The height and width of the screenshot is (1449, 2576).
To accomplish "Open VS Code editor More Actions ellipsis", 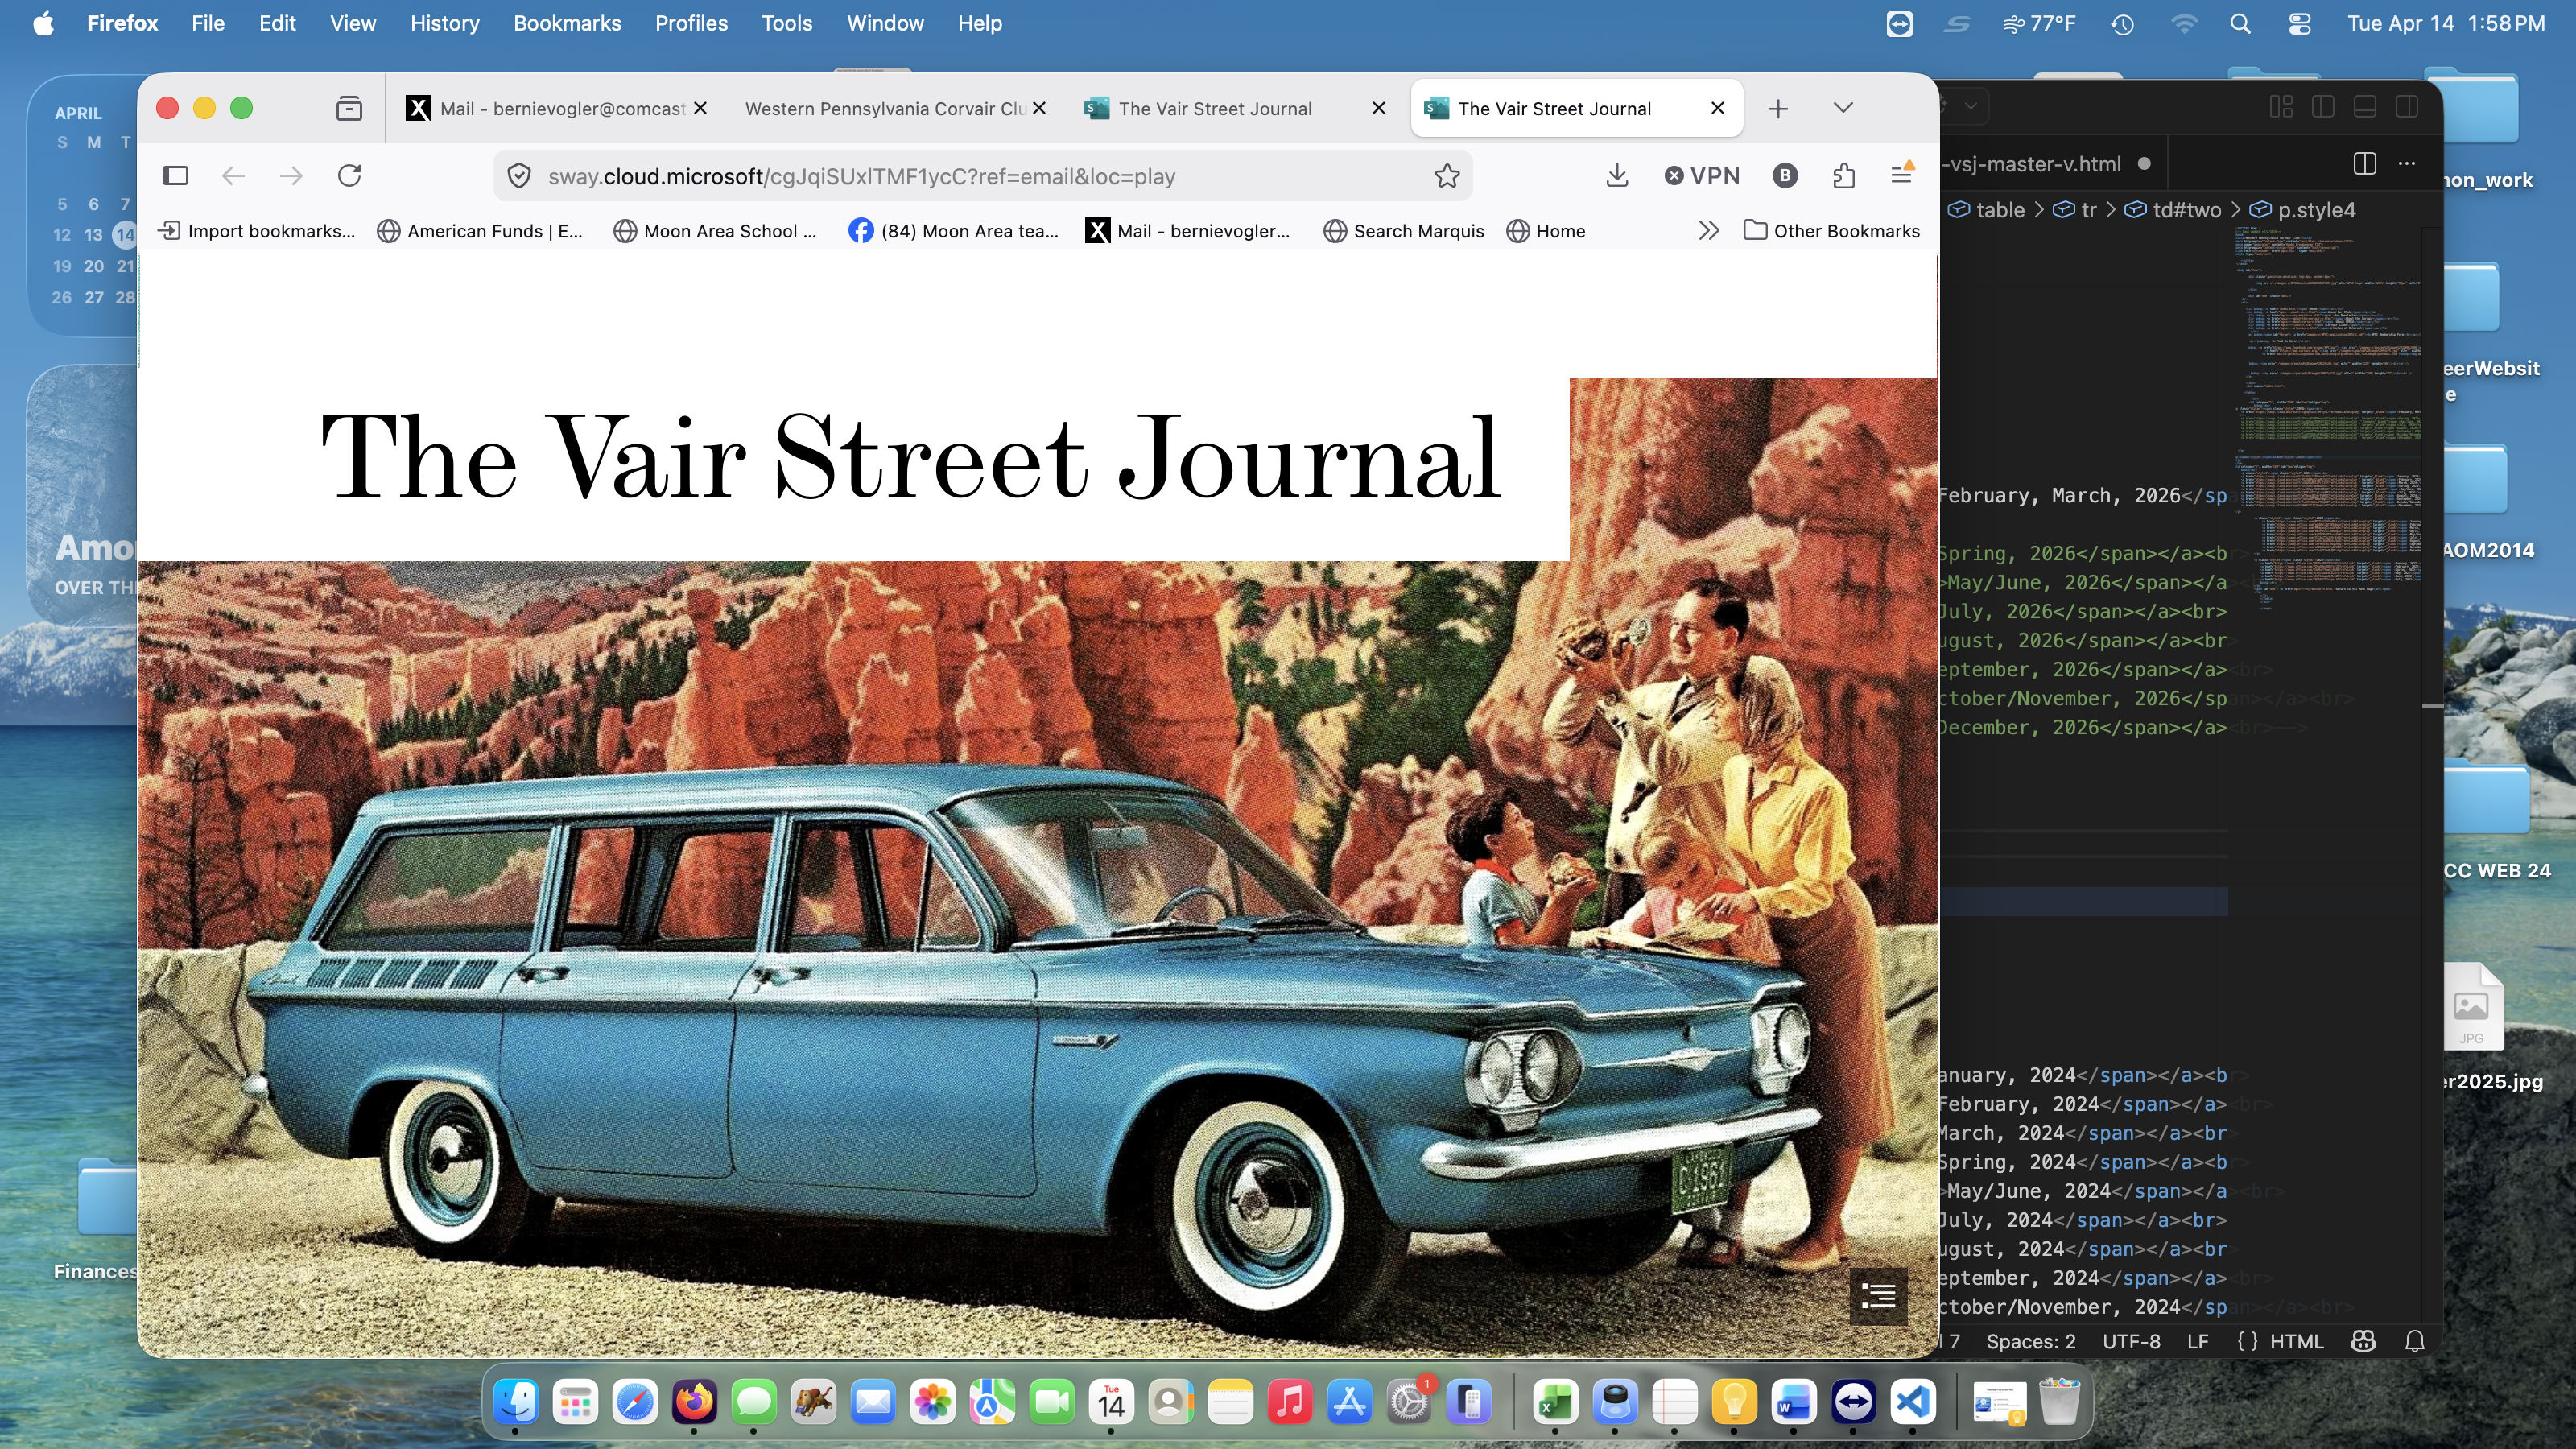I will [2406, 163].
